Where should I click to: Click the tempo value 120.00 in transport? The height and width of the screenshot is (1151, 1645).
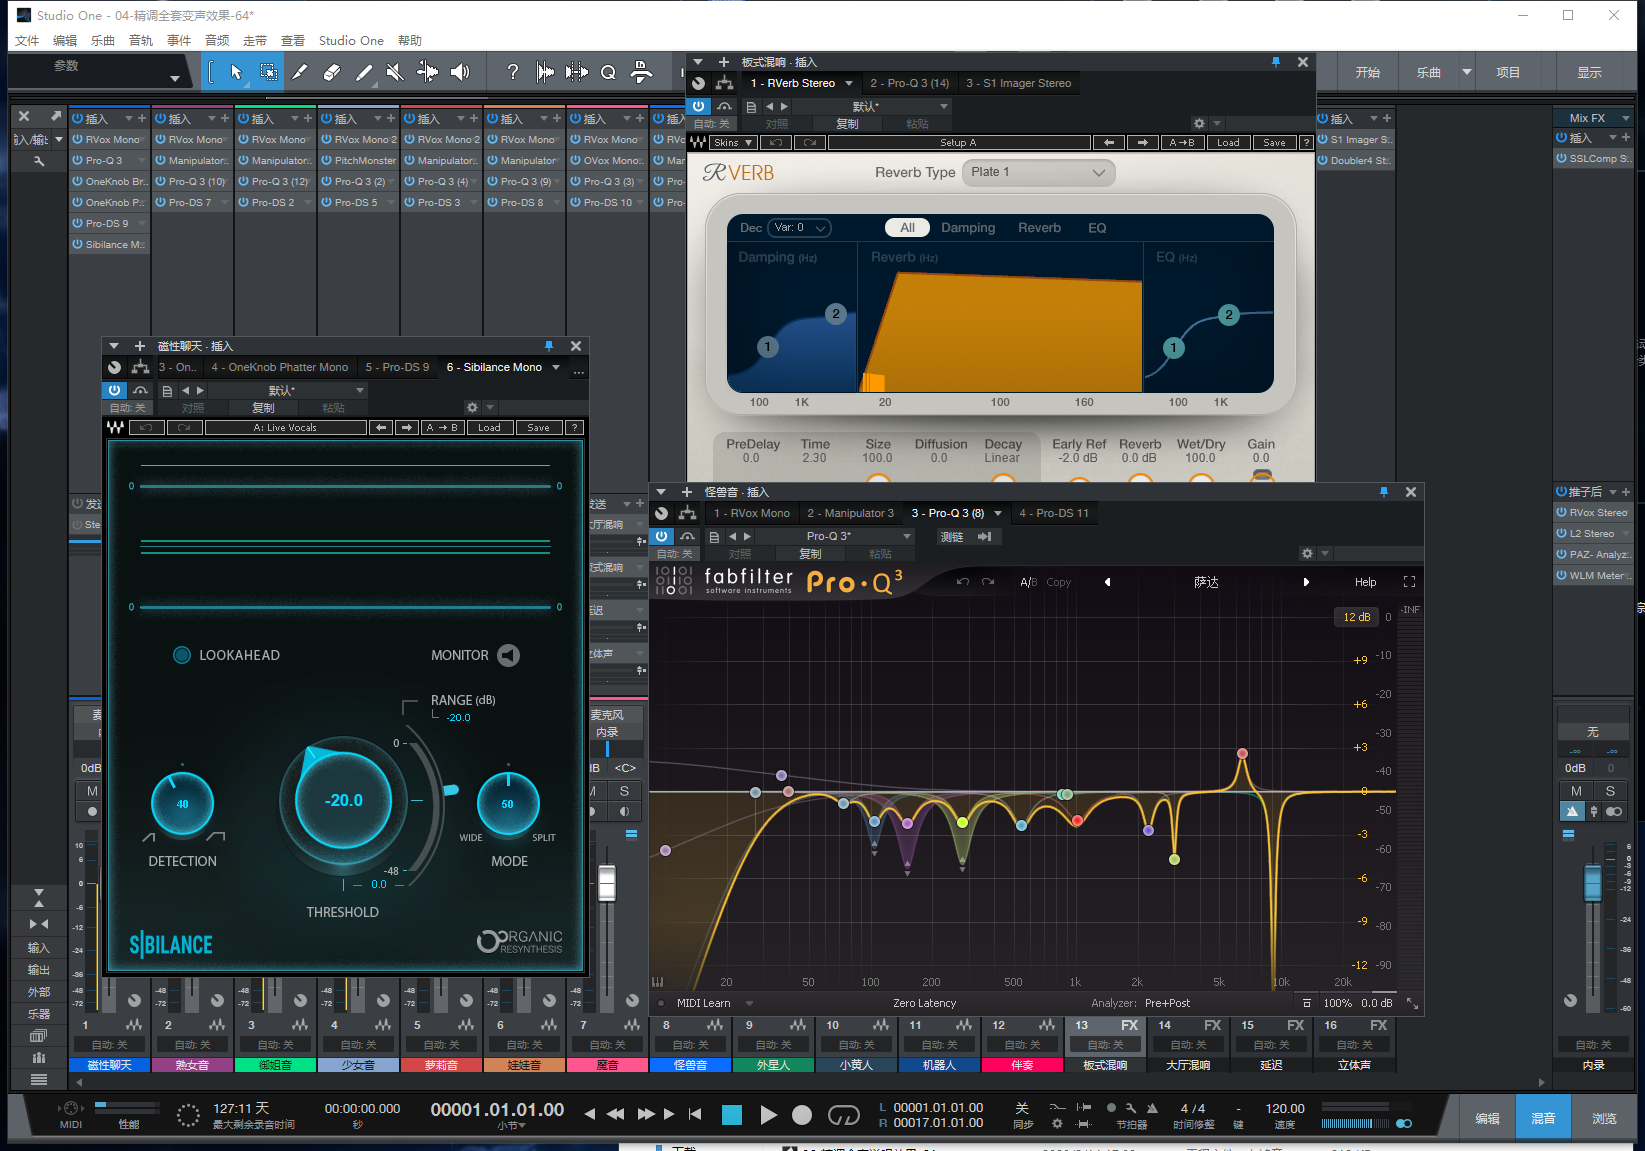tap(1284, 1108)
